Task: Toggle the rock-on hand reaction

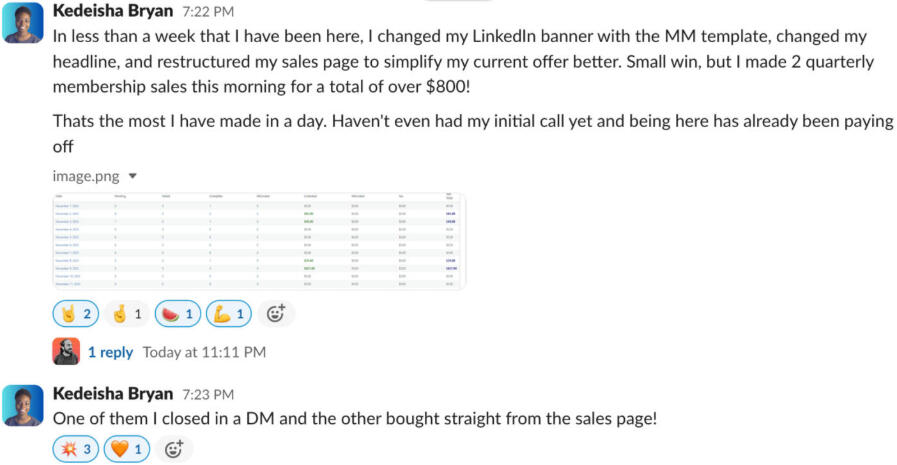Action: click(x=75, y=314)
